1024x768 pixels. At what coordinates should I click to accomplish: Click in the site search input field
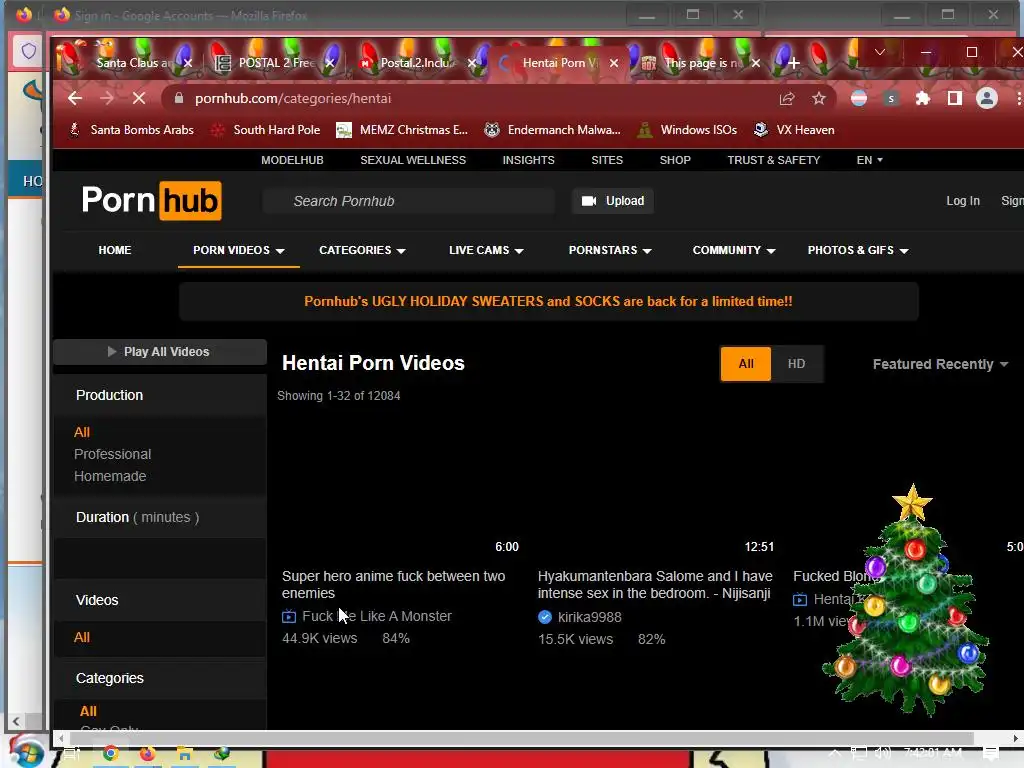pos(409,201)
